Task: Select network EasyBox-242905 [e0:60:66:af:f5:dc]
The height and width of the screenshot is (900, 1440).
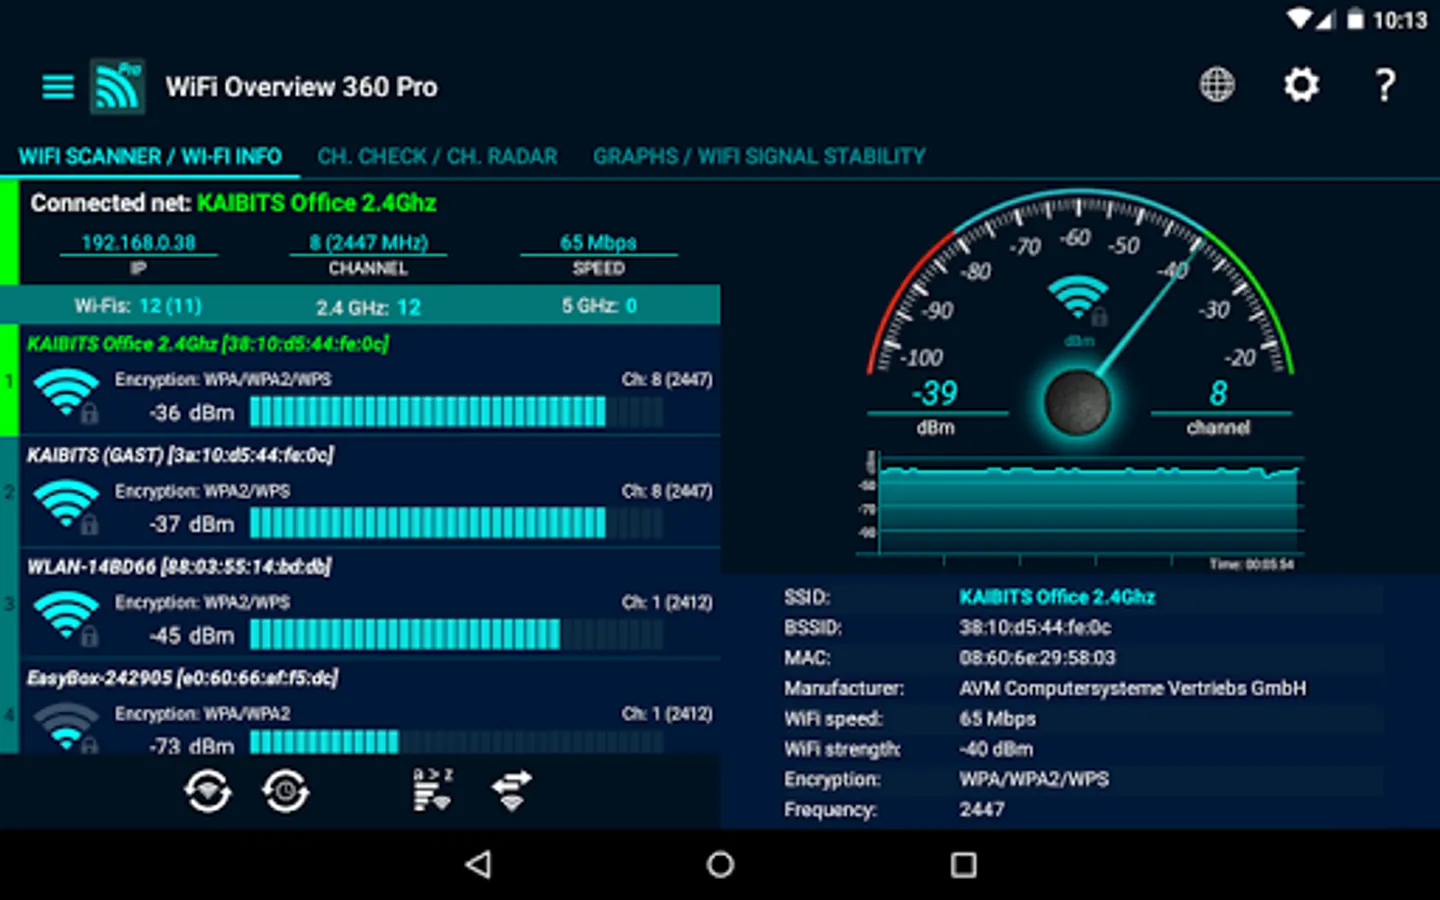Action: click(x=370, y=706)
